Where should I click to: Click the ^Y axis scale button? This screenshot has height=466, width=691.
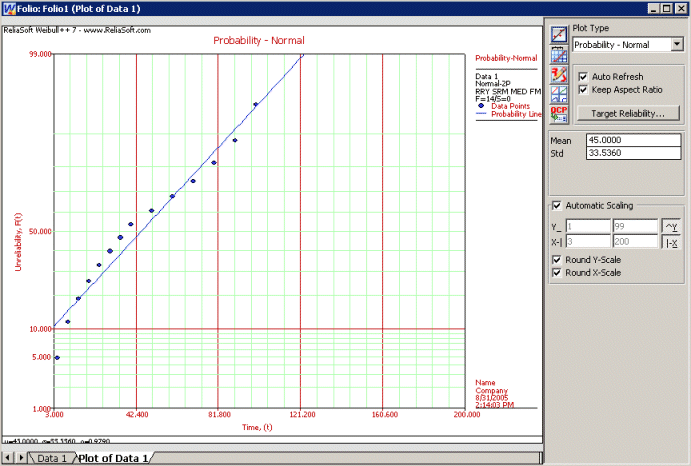[672, 226]
